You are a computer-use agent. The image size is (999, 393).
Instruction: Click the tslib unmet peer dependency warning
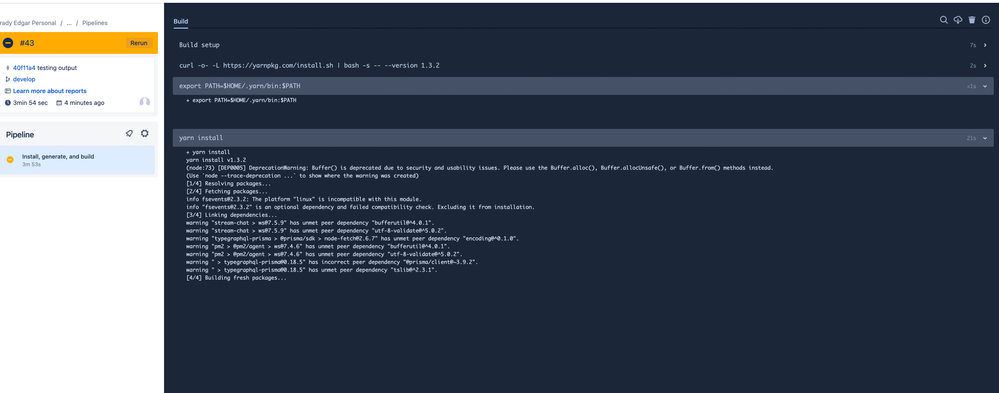point(312,270)
